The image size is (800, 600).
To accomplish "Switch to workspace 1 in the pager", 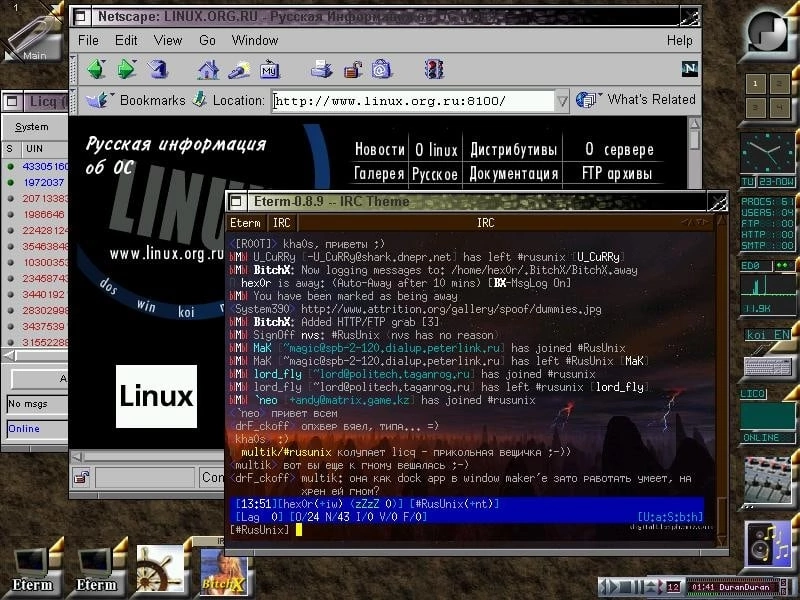I will [755, 84].
